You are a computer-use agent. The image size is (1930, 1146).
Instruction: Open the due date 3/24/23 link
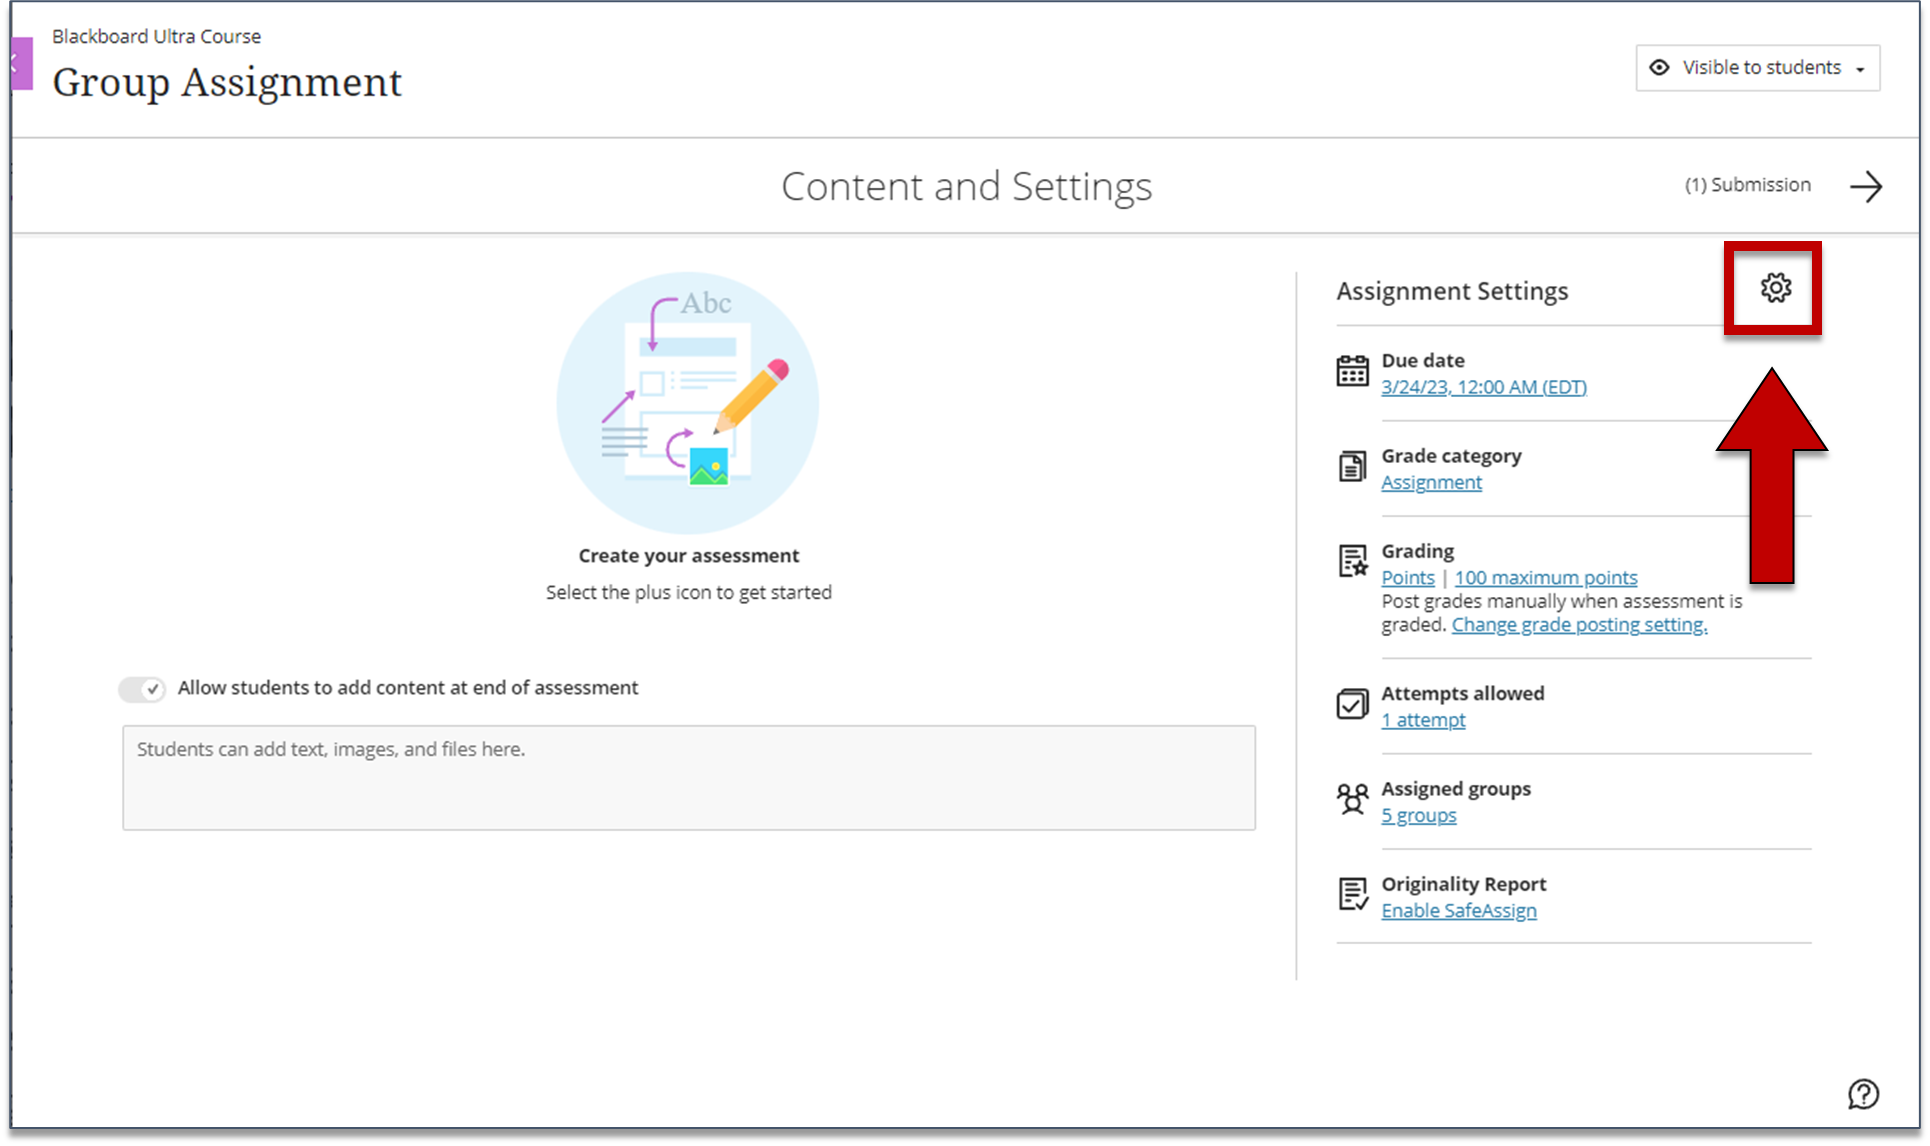coord(1484,387)
